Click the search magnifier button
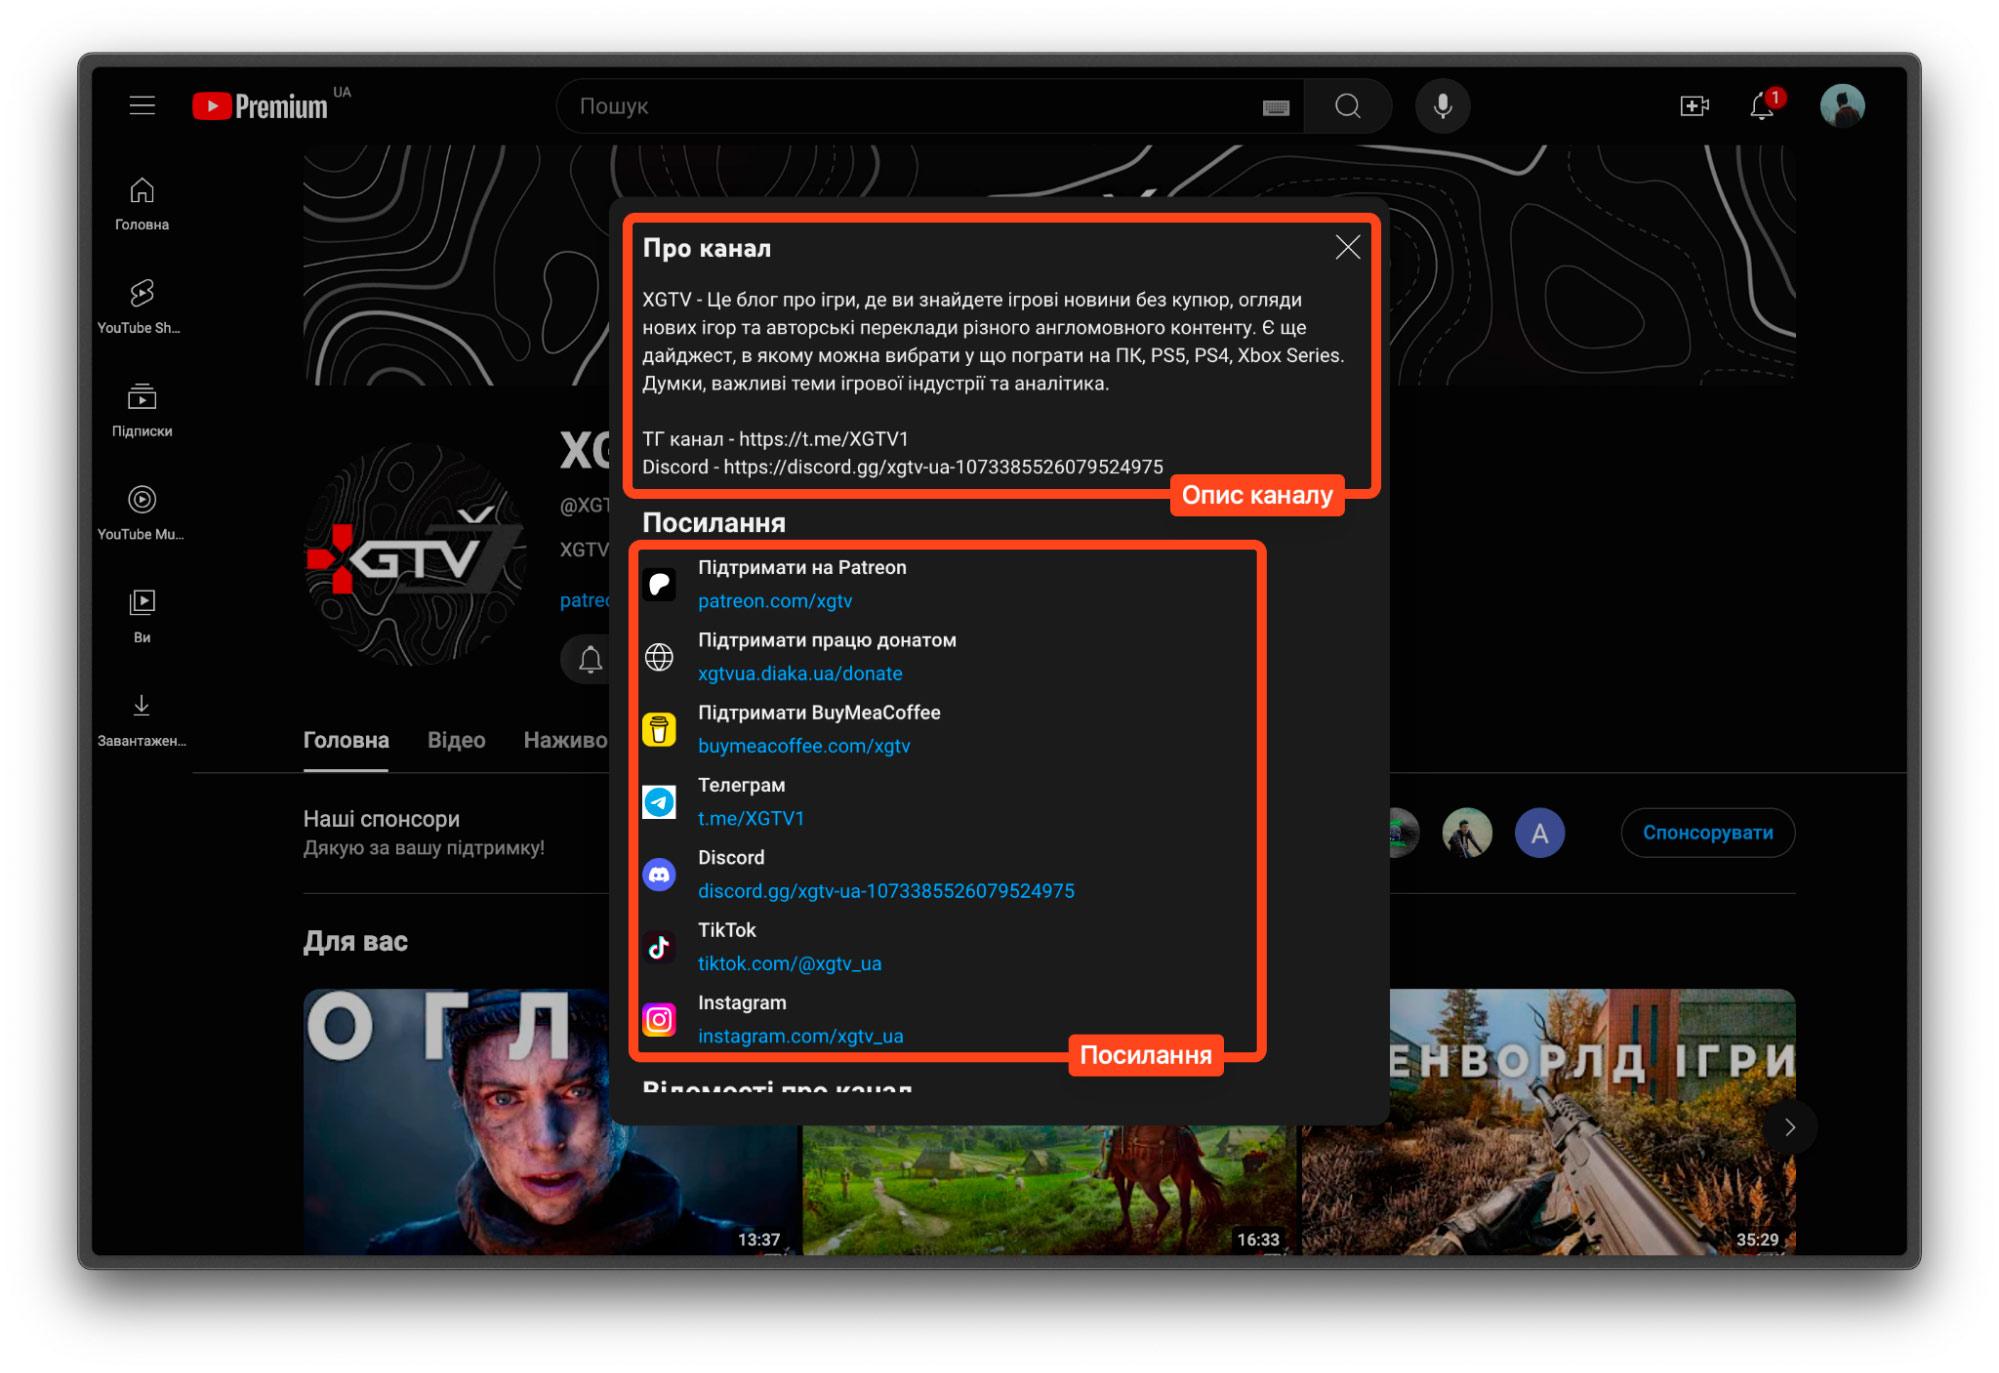This screenshot has width=1999, height=1373. [x=1347, y=106]
